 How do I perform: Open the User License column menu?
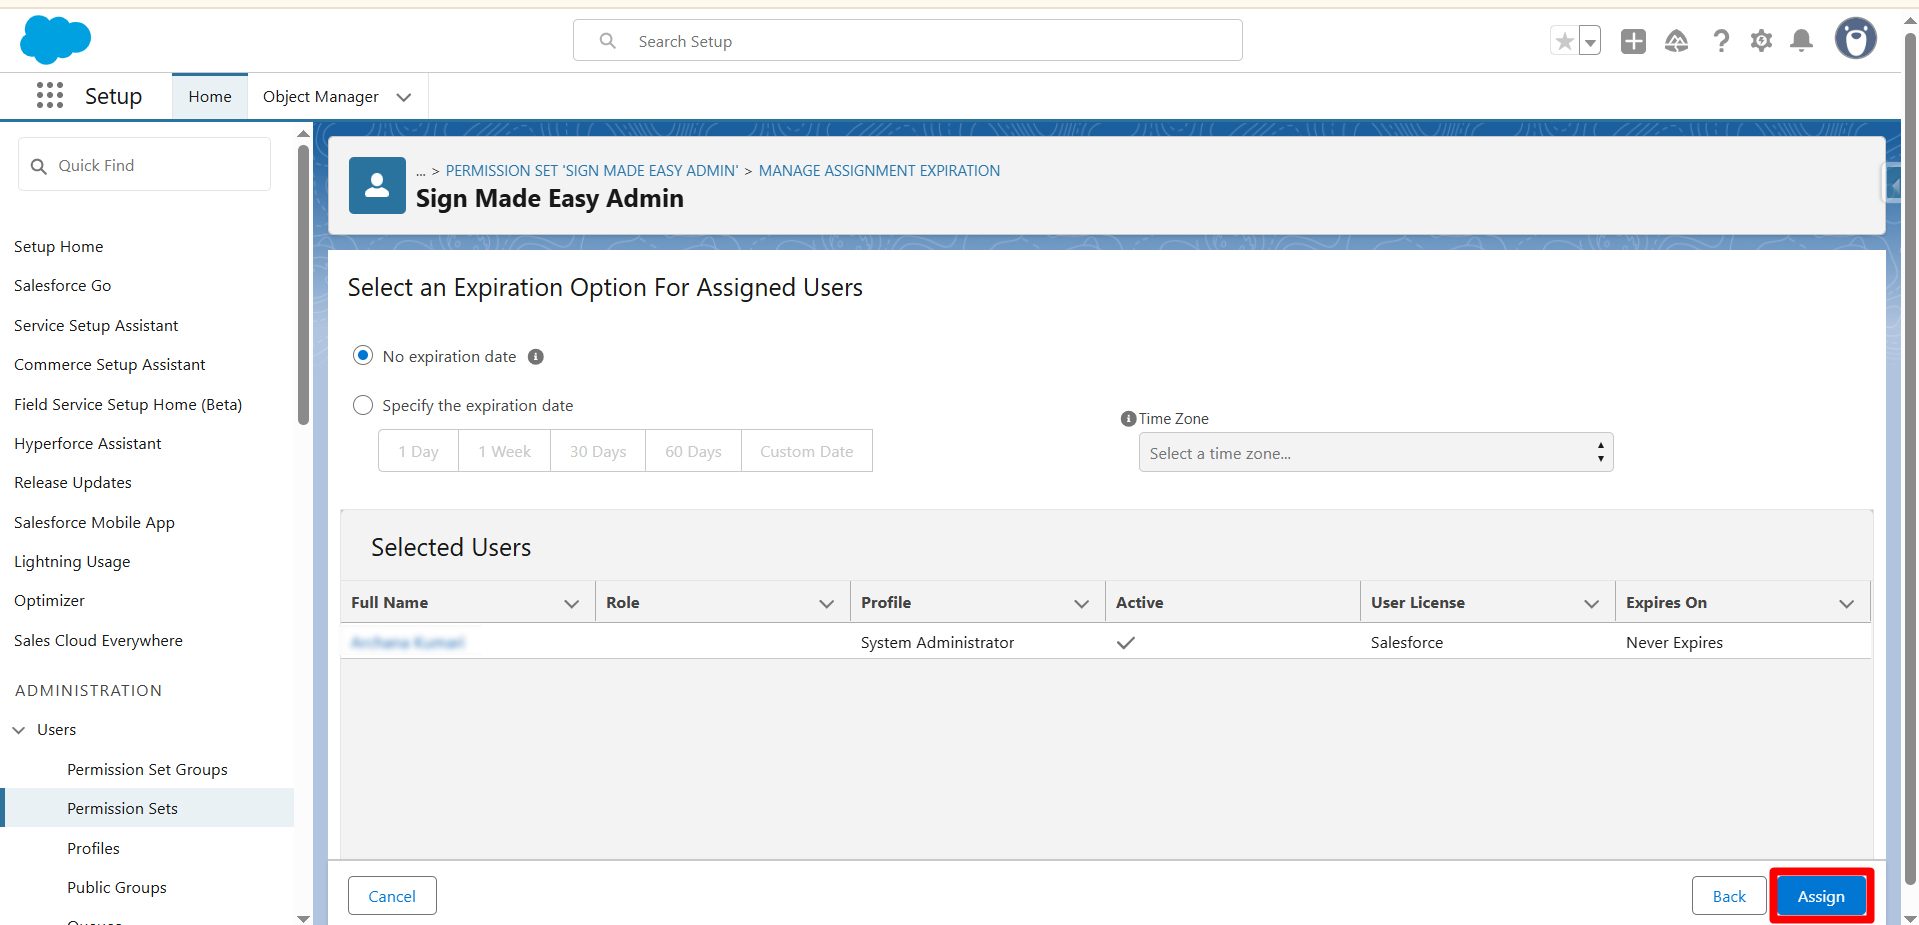(x=1592, y=603)
